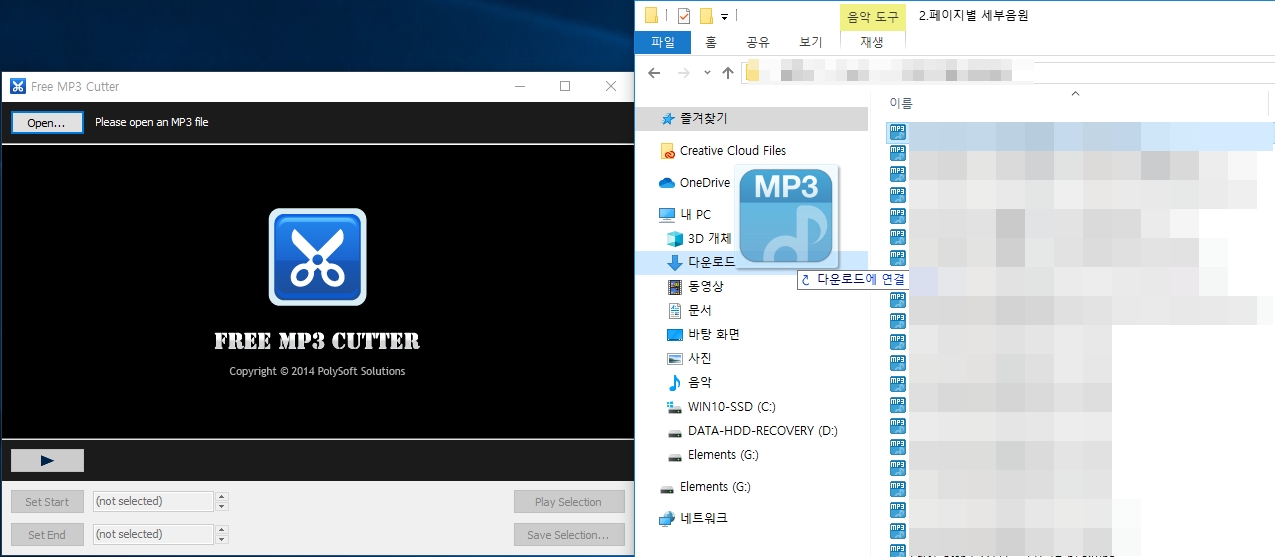Click Play Selection in Free MP3 Cutter
This screenshot has height=557, width=1275.
point(569,502)
